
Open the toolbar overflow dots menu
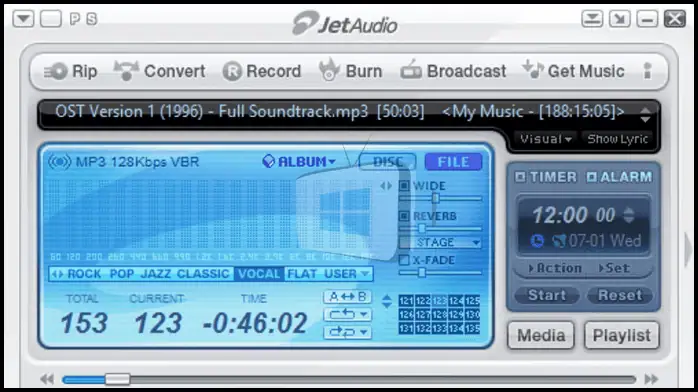[x=648, y=71]
